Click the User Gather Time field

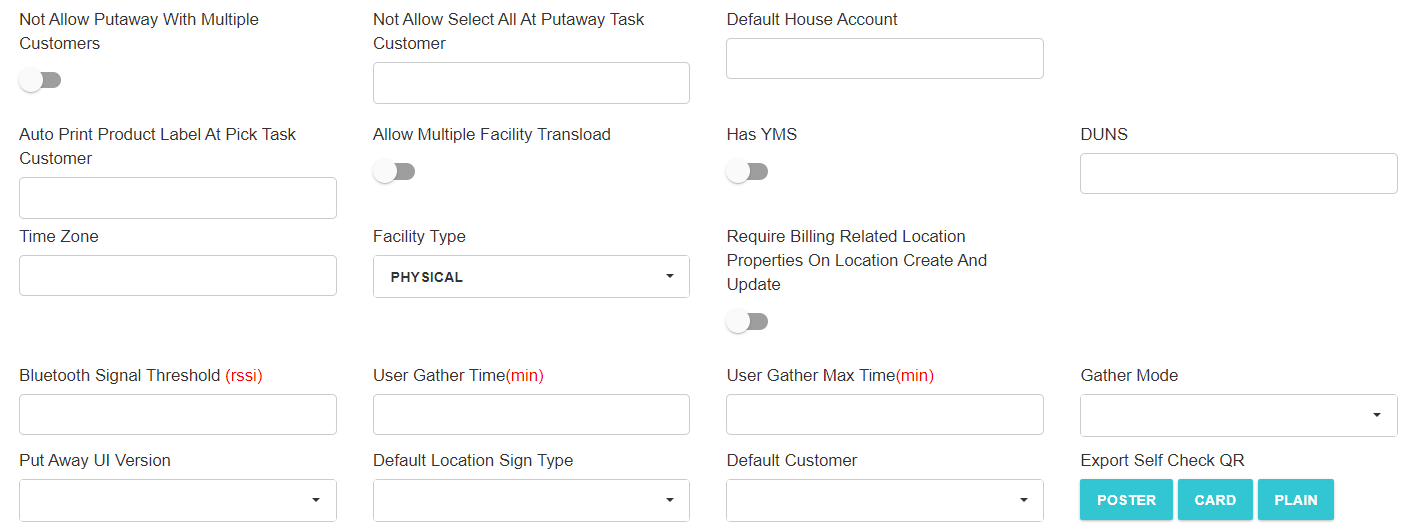531,415
